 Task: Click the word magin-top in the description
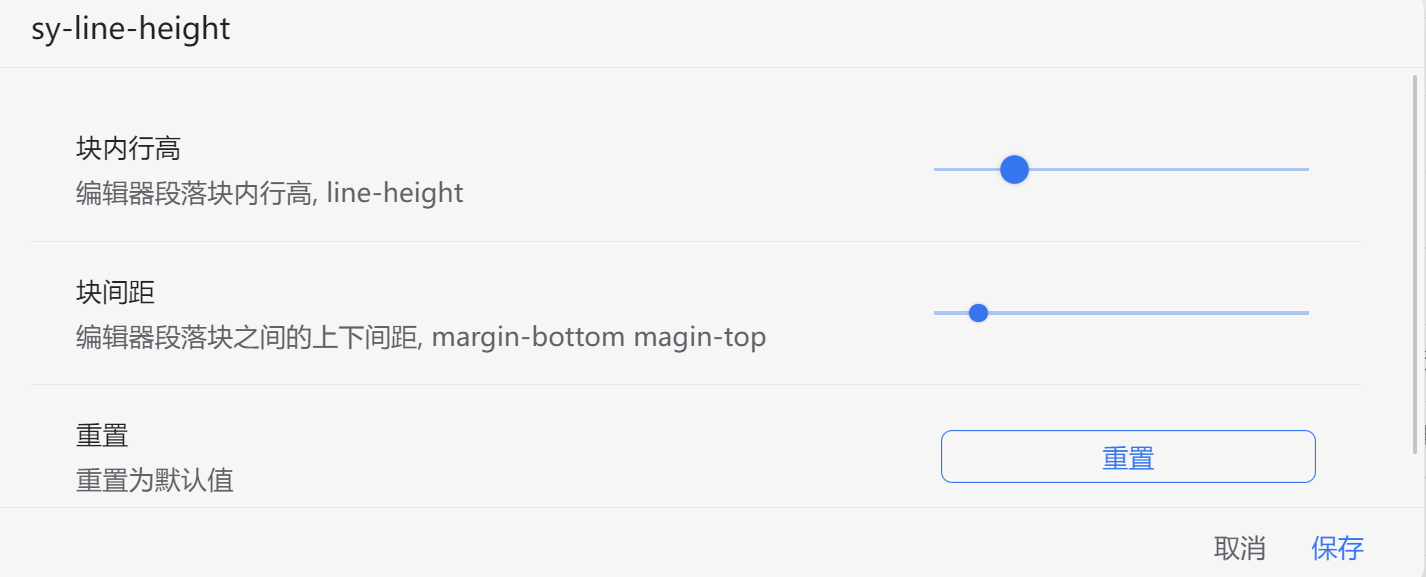(700, 337)
